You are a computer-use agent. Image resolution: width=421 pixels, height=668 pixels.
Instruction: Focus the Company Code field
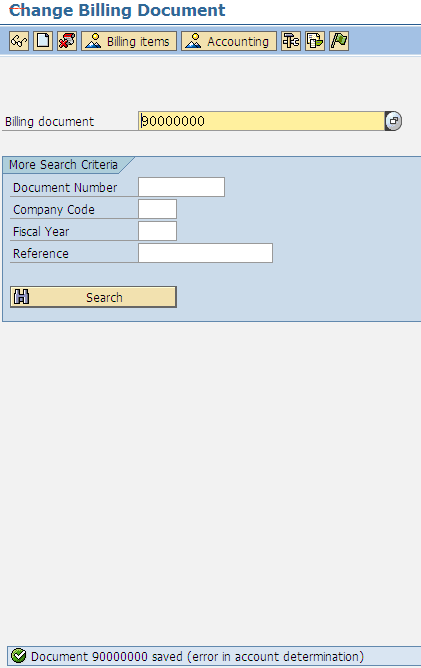[x=157, y=209]
